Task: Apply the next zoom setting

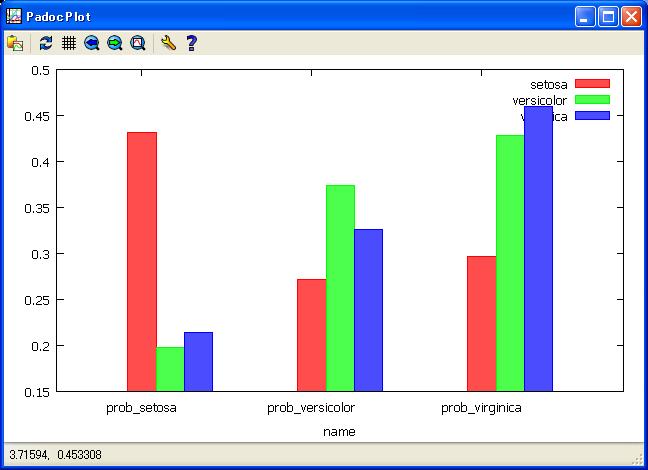Action: [115, 43]
